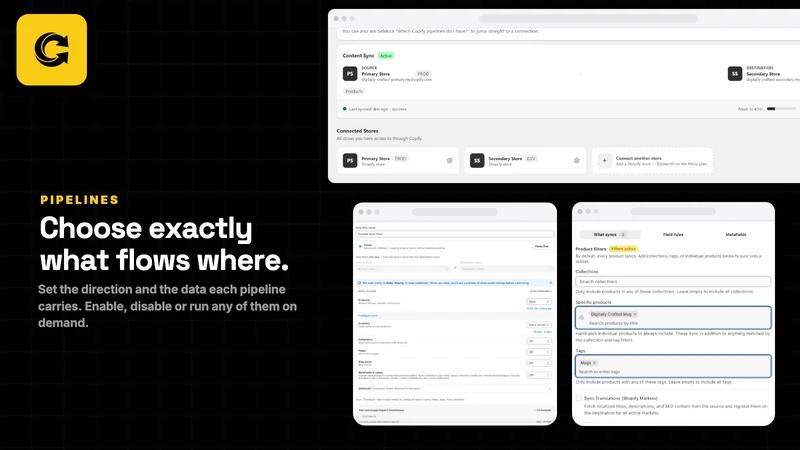Switch to the Metafields tab
This screenshot has width=800, height=450.
736,235
